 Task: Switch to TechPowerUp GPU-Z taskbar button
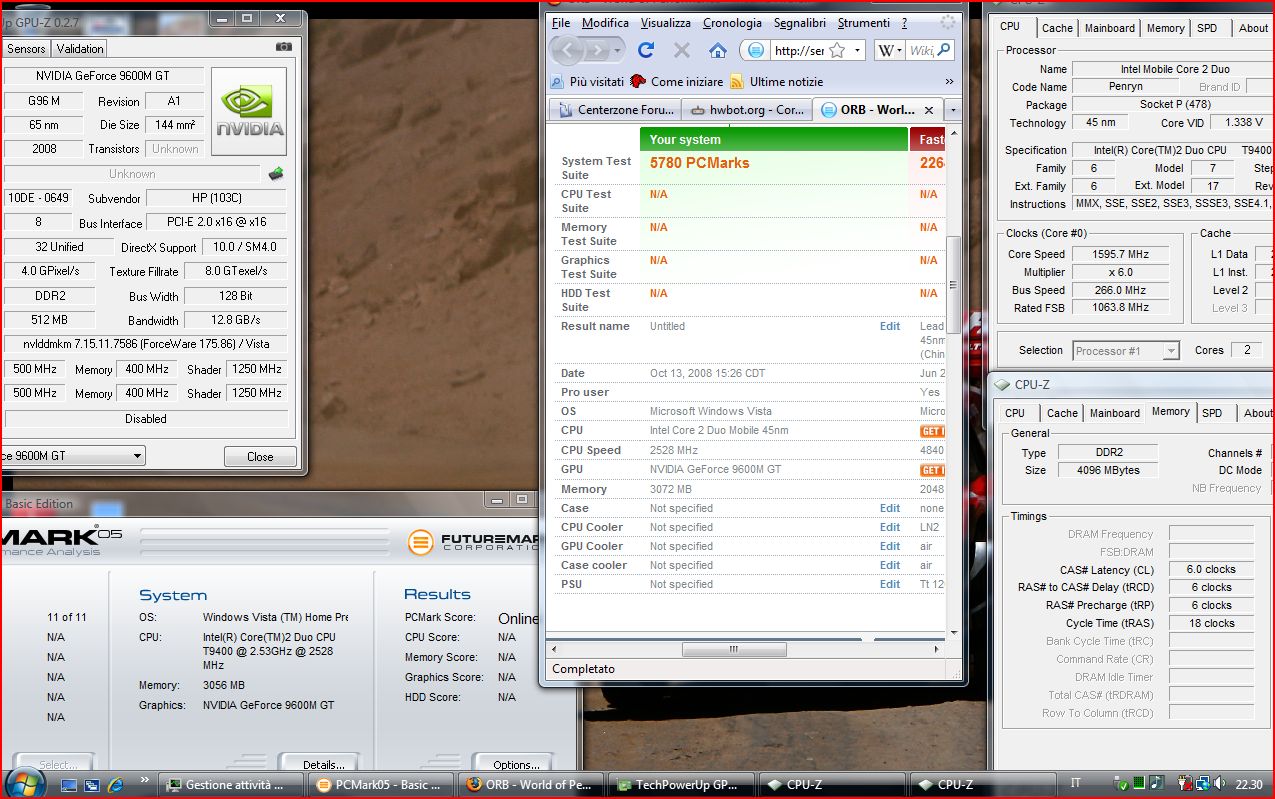point(682,785)
